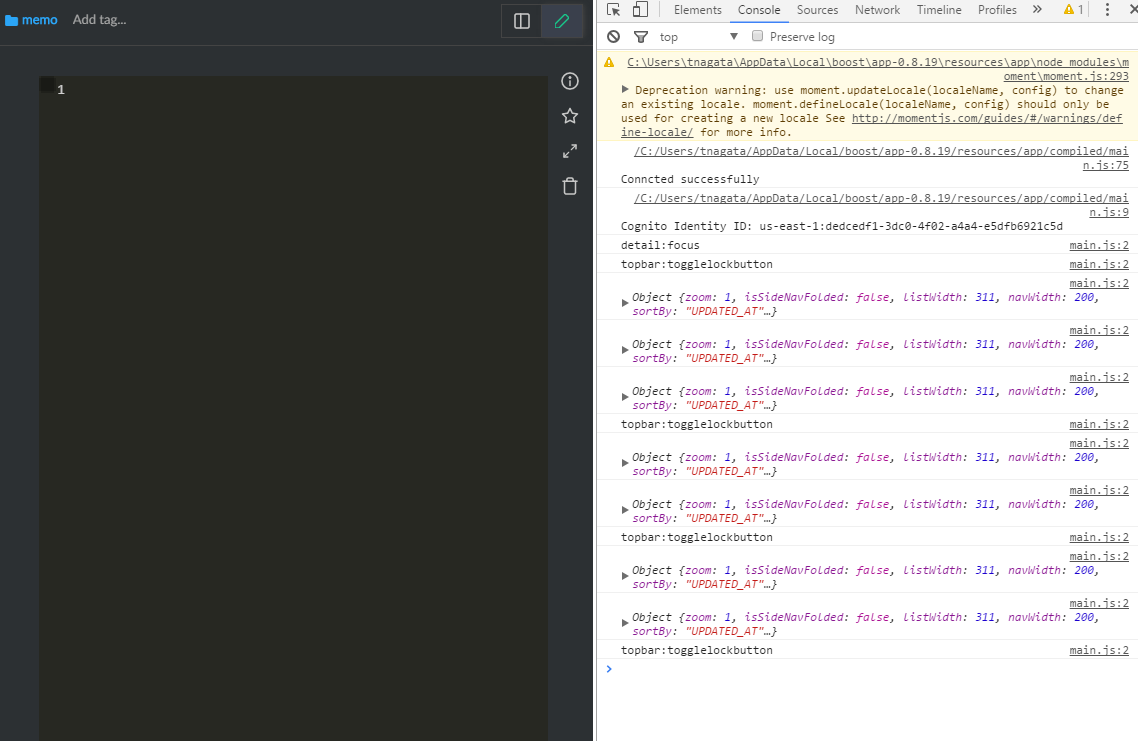Enable the Preserve log checkbox
1138x741 pixels.
tap(757, 36)
